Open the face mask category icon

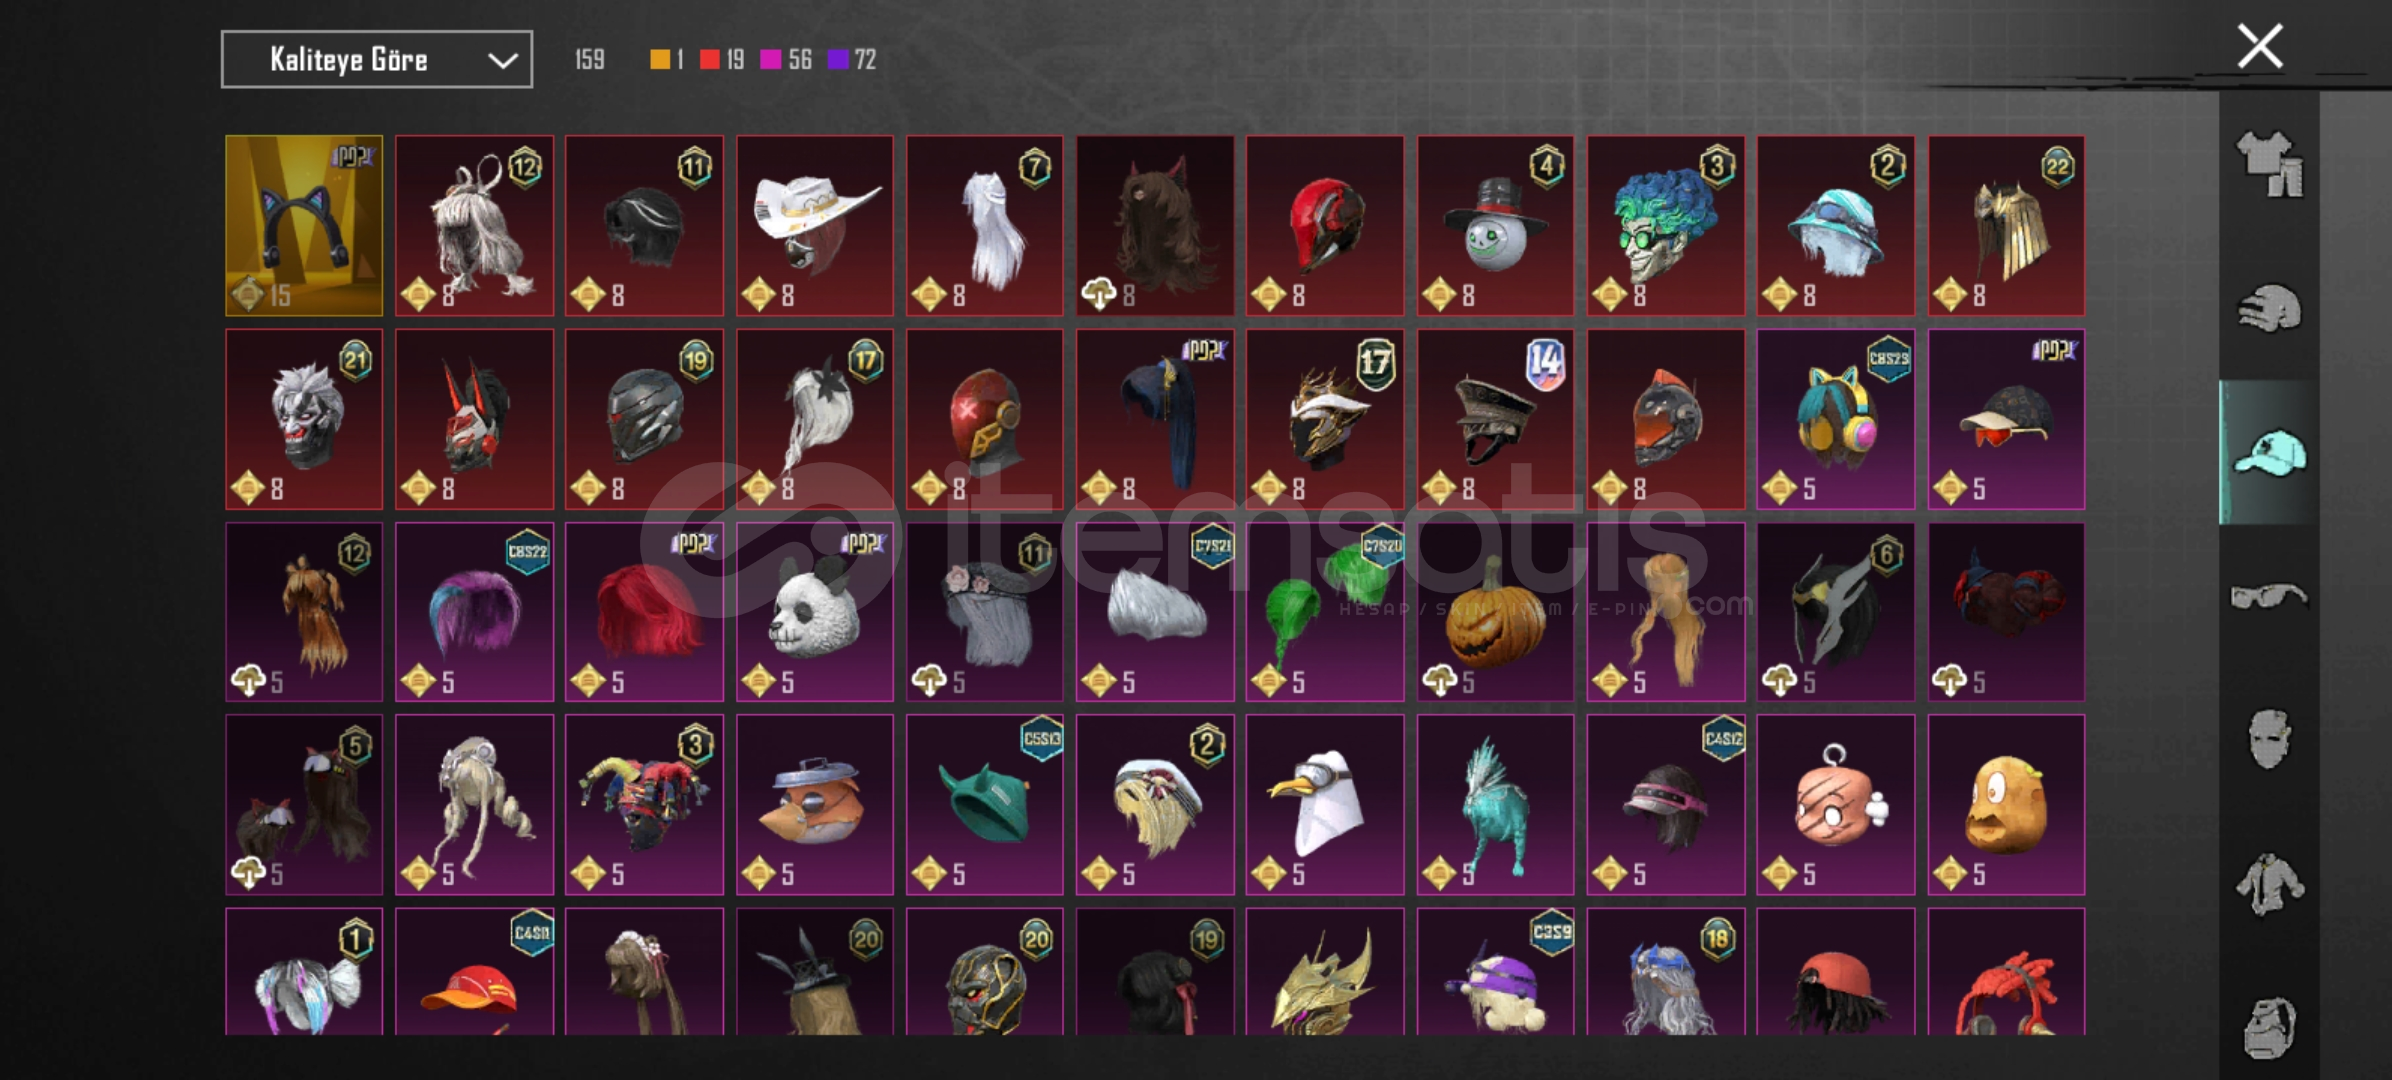pos(2269,740)
